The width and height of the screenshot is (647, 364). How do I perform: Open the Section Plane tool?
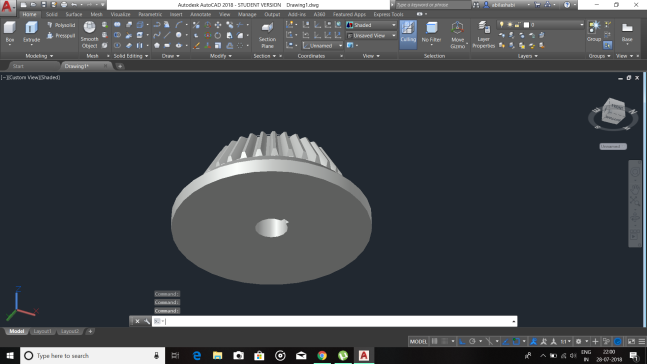[267, 35]
